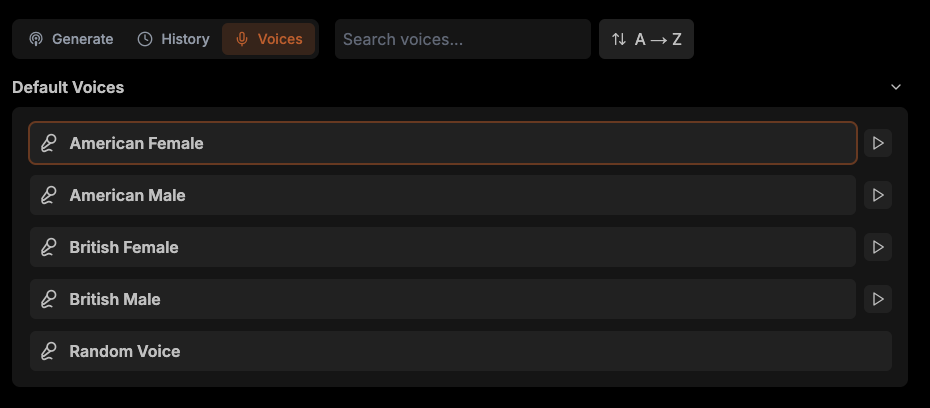Play the American Male voice preview
The height and width of the screenshot is (408, 930).
[878, 195]
